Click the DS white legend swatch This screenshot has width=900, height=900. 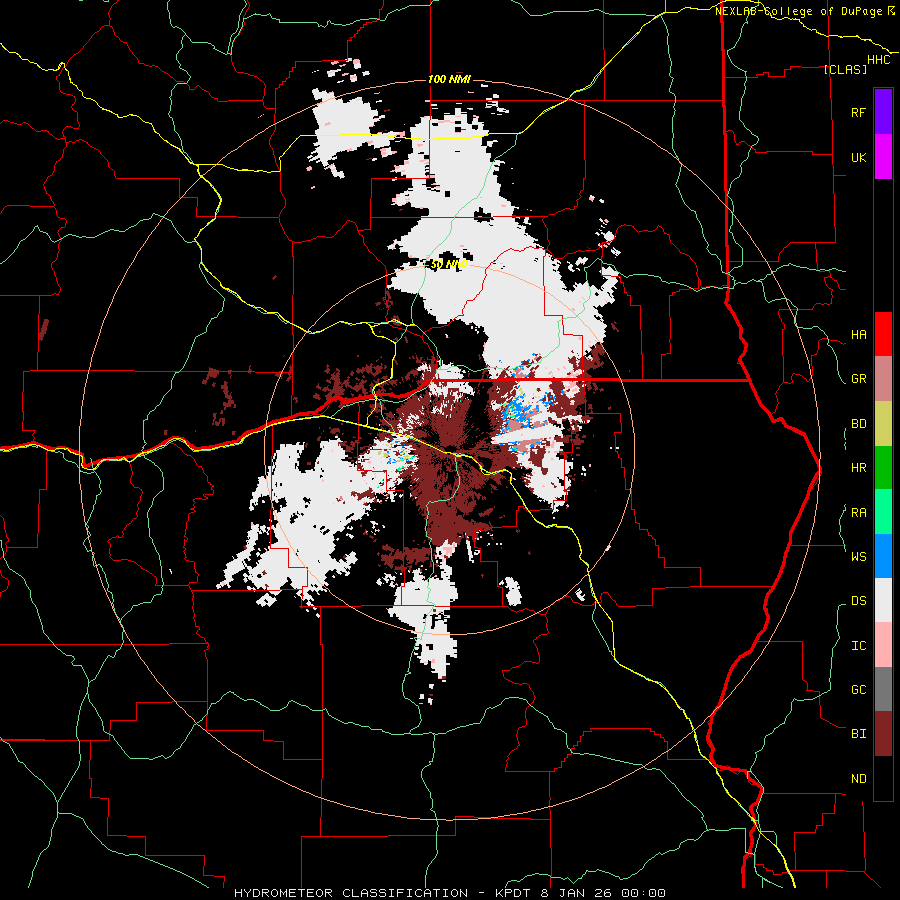[x=883, y=600]
